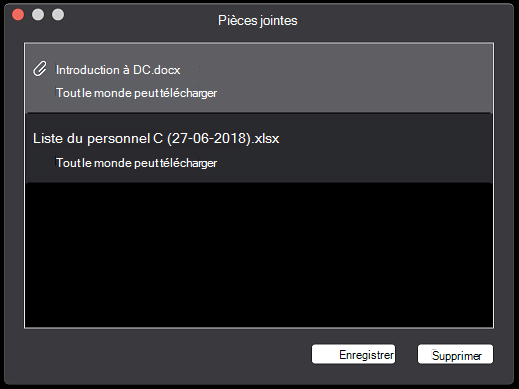Save the attachment using the Enregistrer button
This screenshot has height=389, width=519.
353,354
